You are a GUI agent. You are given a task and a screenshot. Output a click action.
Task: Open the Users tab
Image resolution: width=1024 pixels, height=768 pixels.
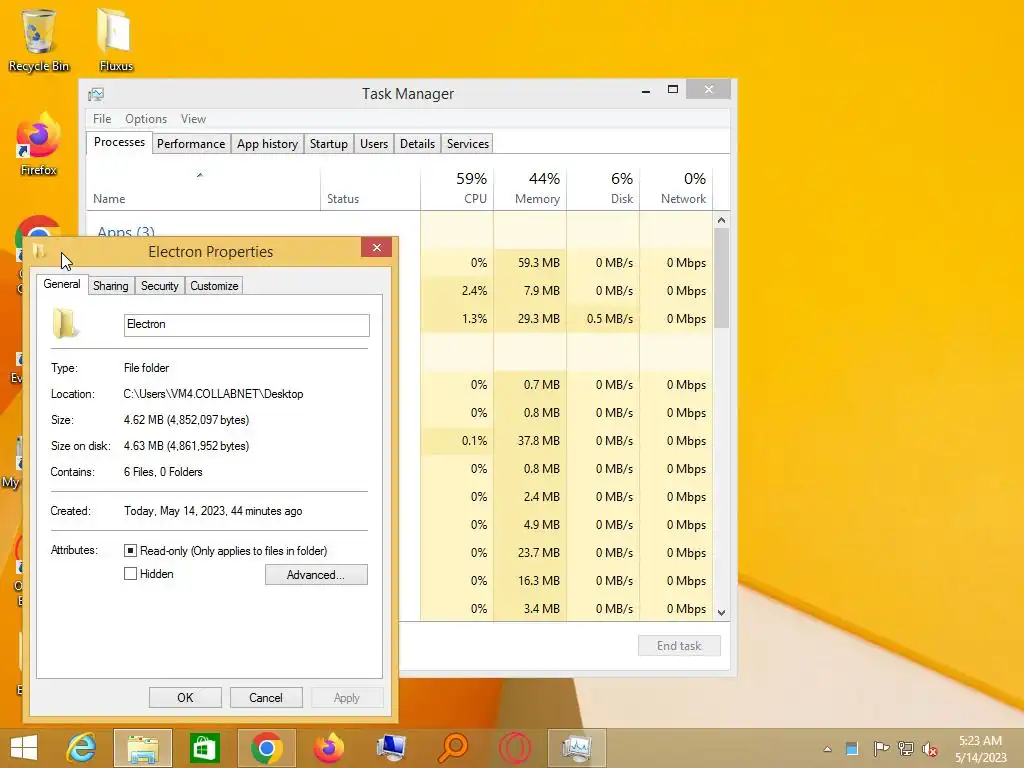click(374, 144)
